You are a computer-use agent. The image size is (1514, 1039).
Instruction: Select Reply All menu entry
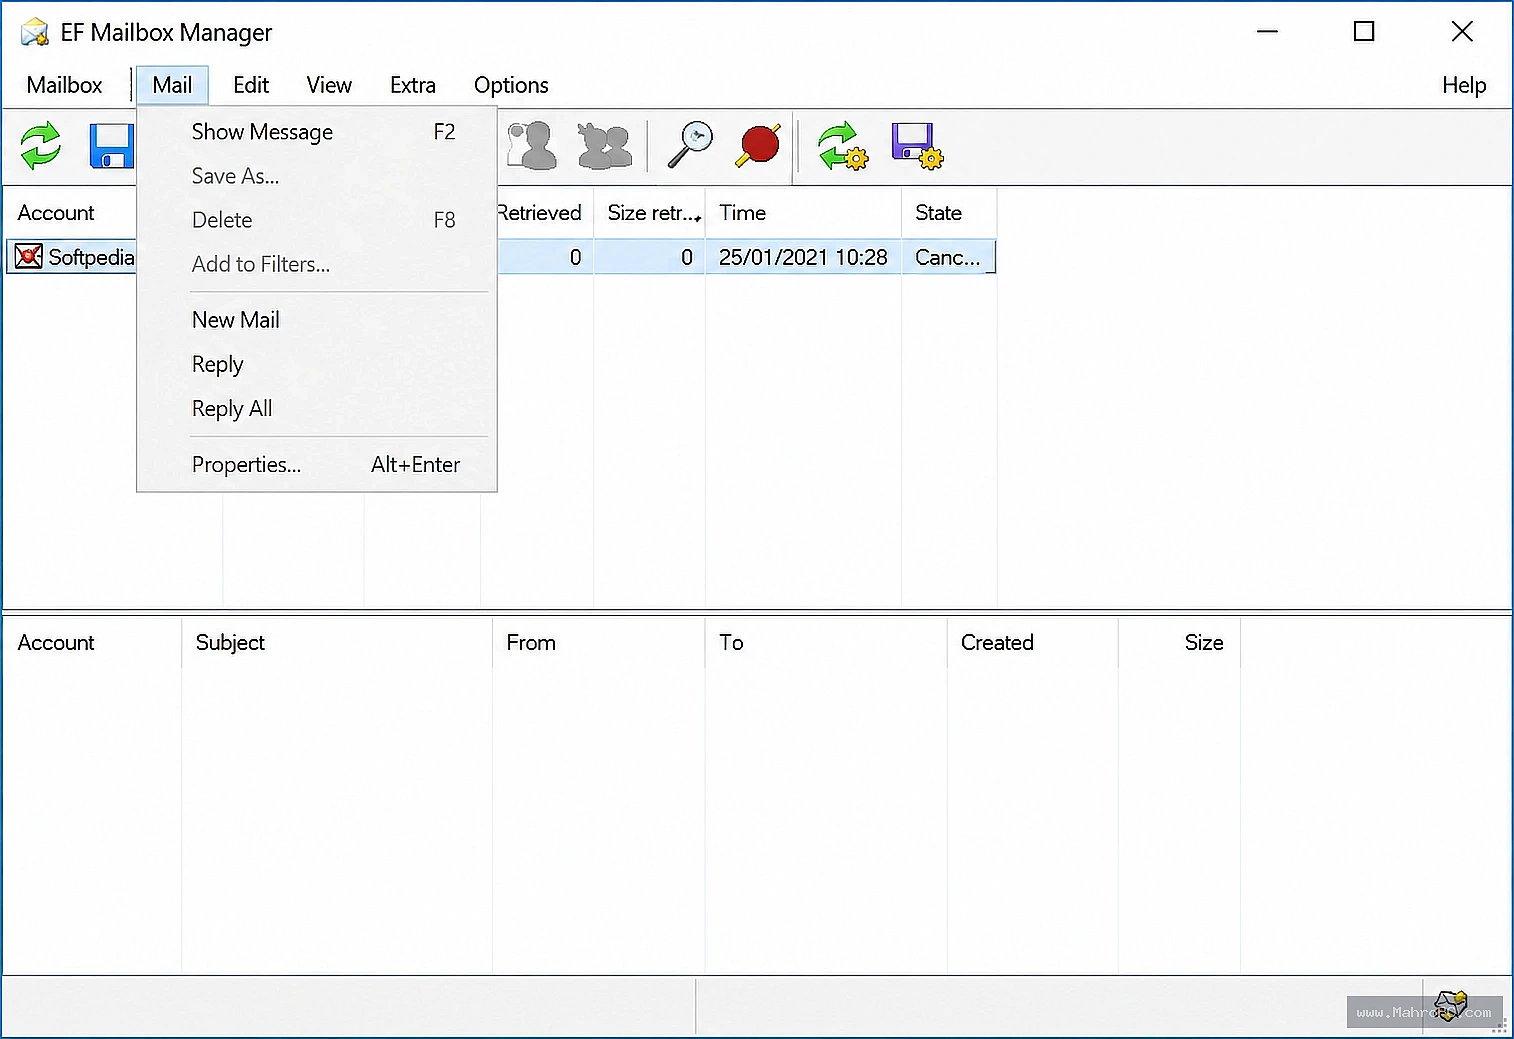point(317,408)
